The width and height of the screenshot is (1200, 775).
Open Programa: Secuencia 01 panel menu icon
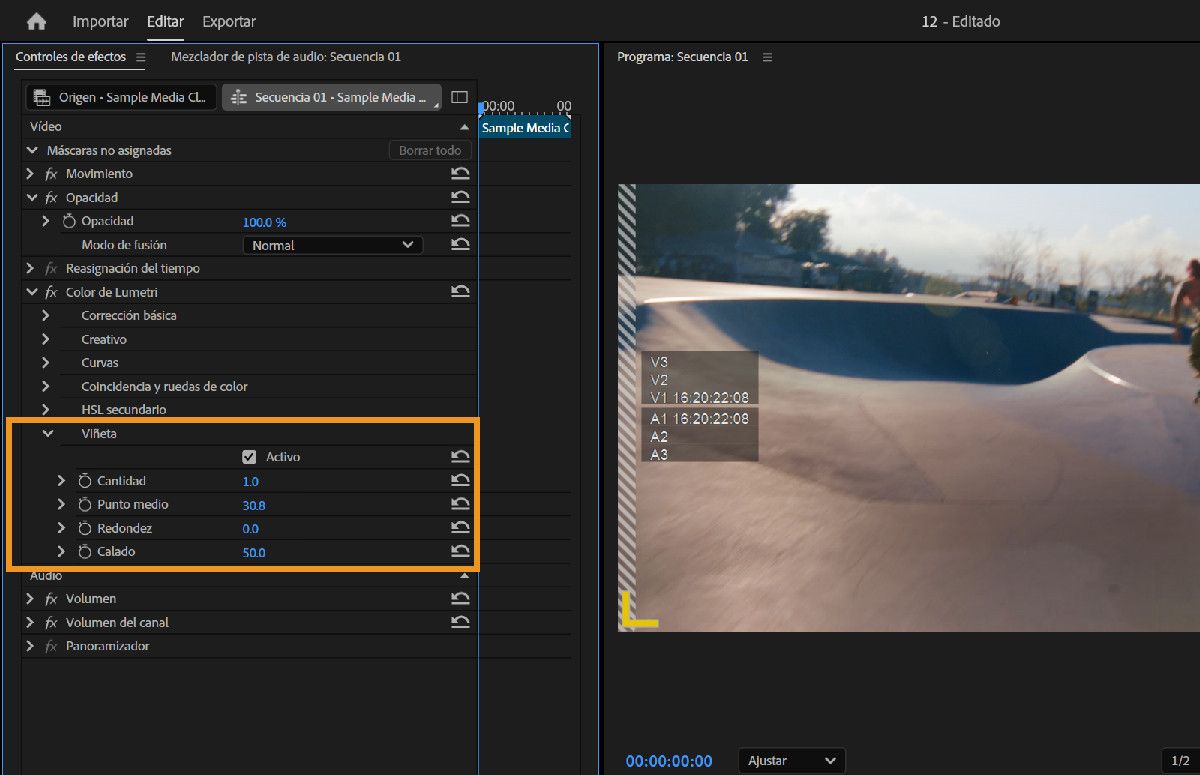(x=767, y=58)
